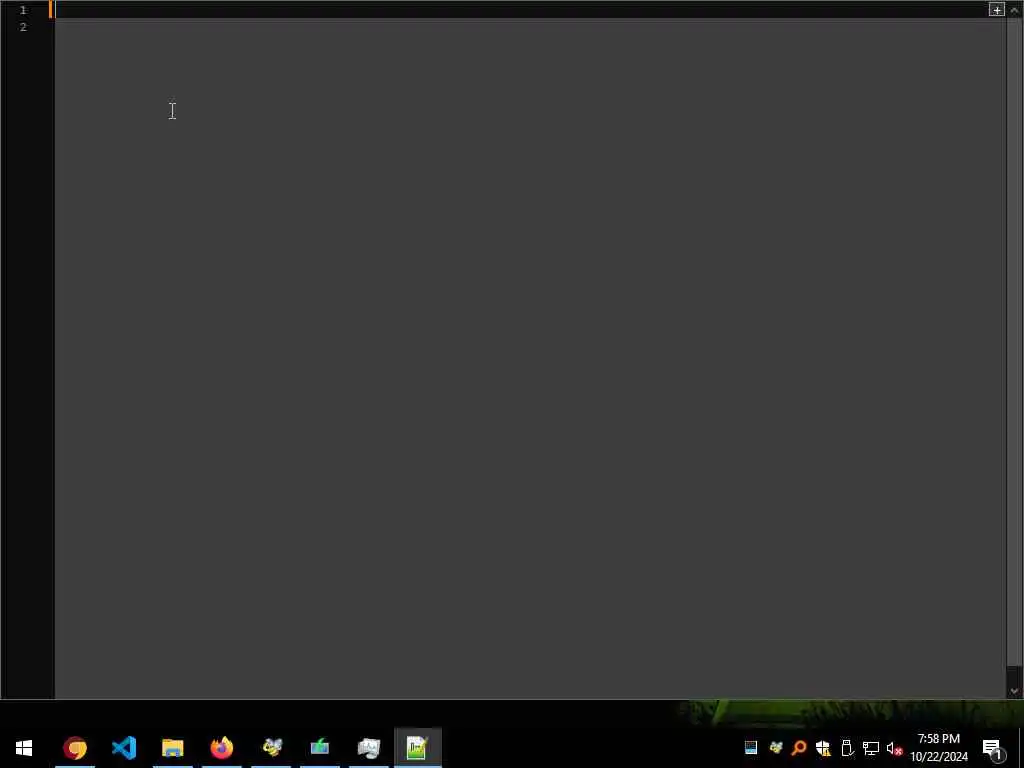Click the blue window tray icon
The width and height of the screenshot is (1024, 768).
pyautogui.click(x=751, y=748)
